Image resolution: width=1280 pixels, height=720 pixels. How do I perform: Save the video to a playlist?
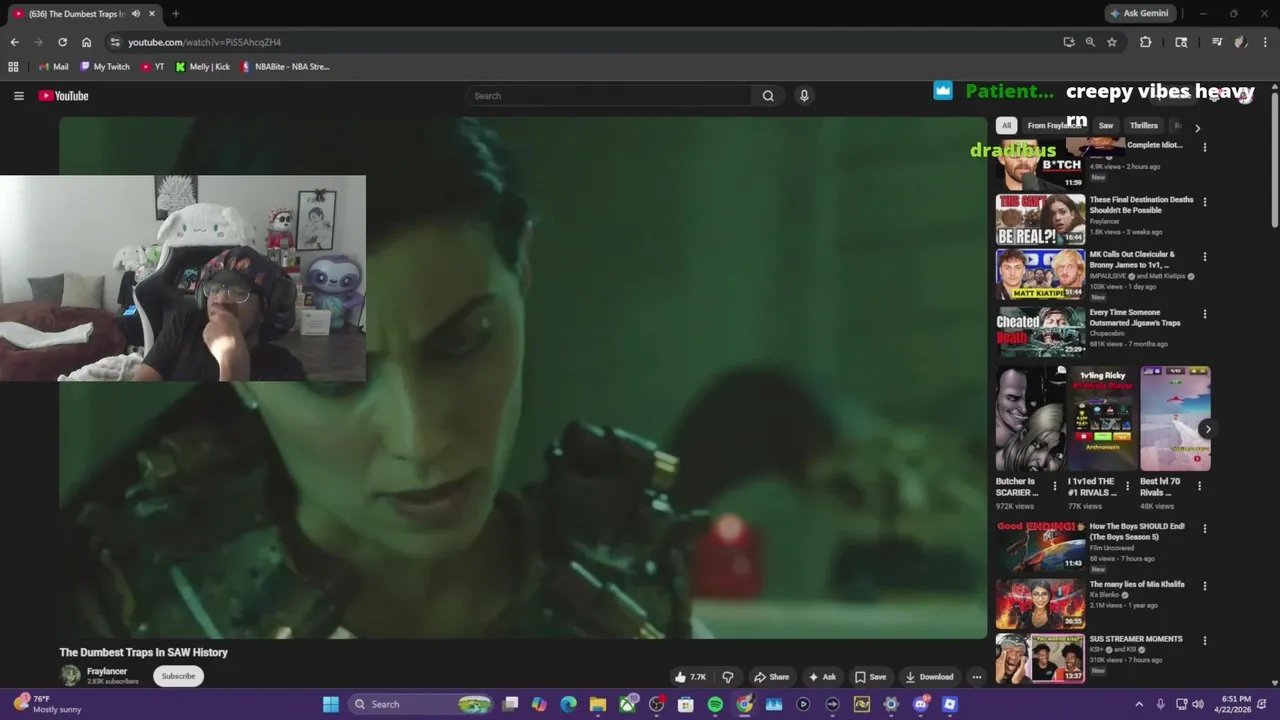point(870,677)
